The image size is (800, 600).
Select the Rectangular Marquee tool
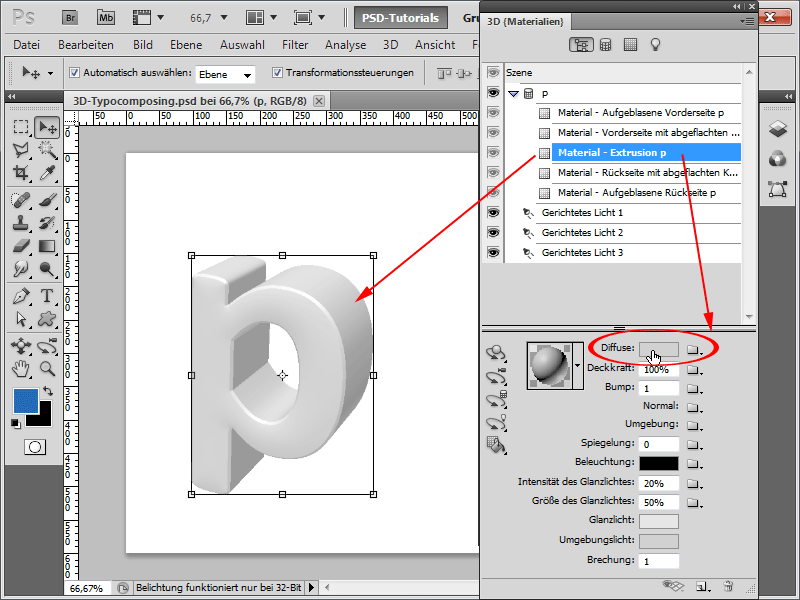point(20,127)
